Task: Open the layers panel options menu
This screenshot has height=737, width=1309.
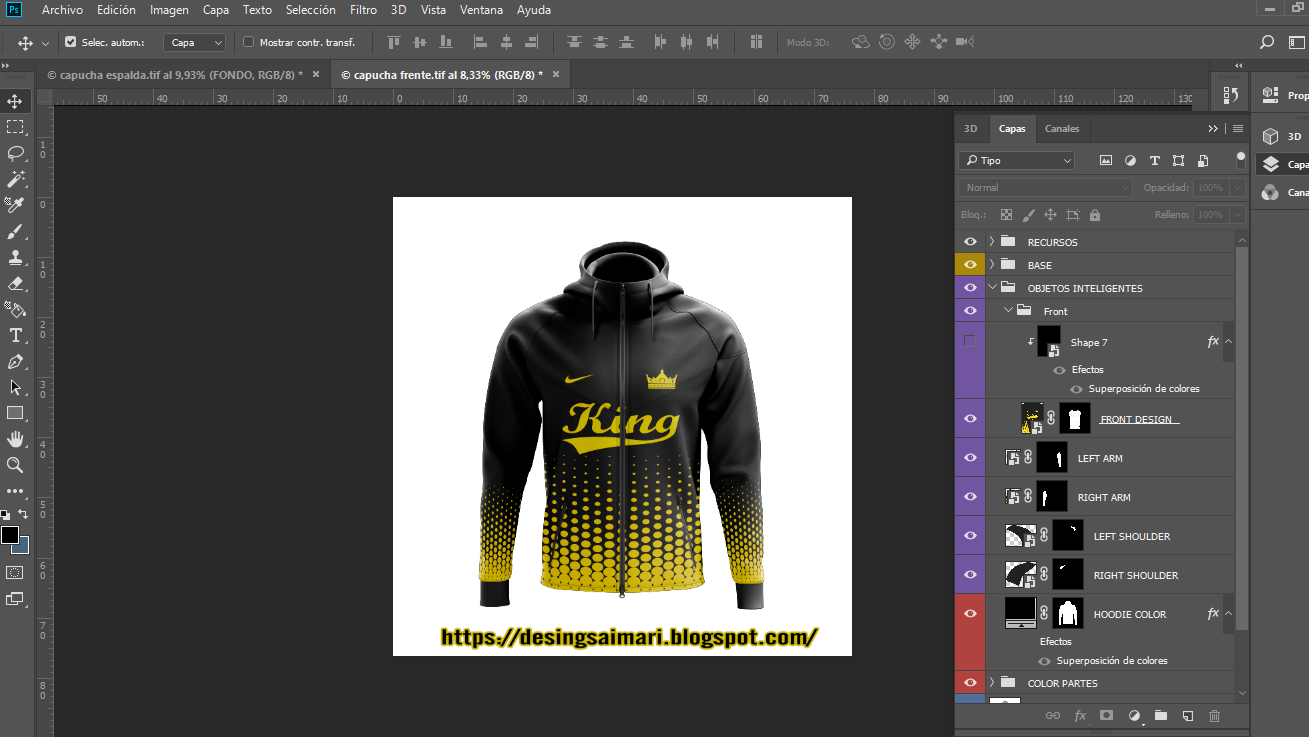Action: point(1238,129)
